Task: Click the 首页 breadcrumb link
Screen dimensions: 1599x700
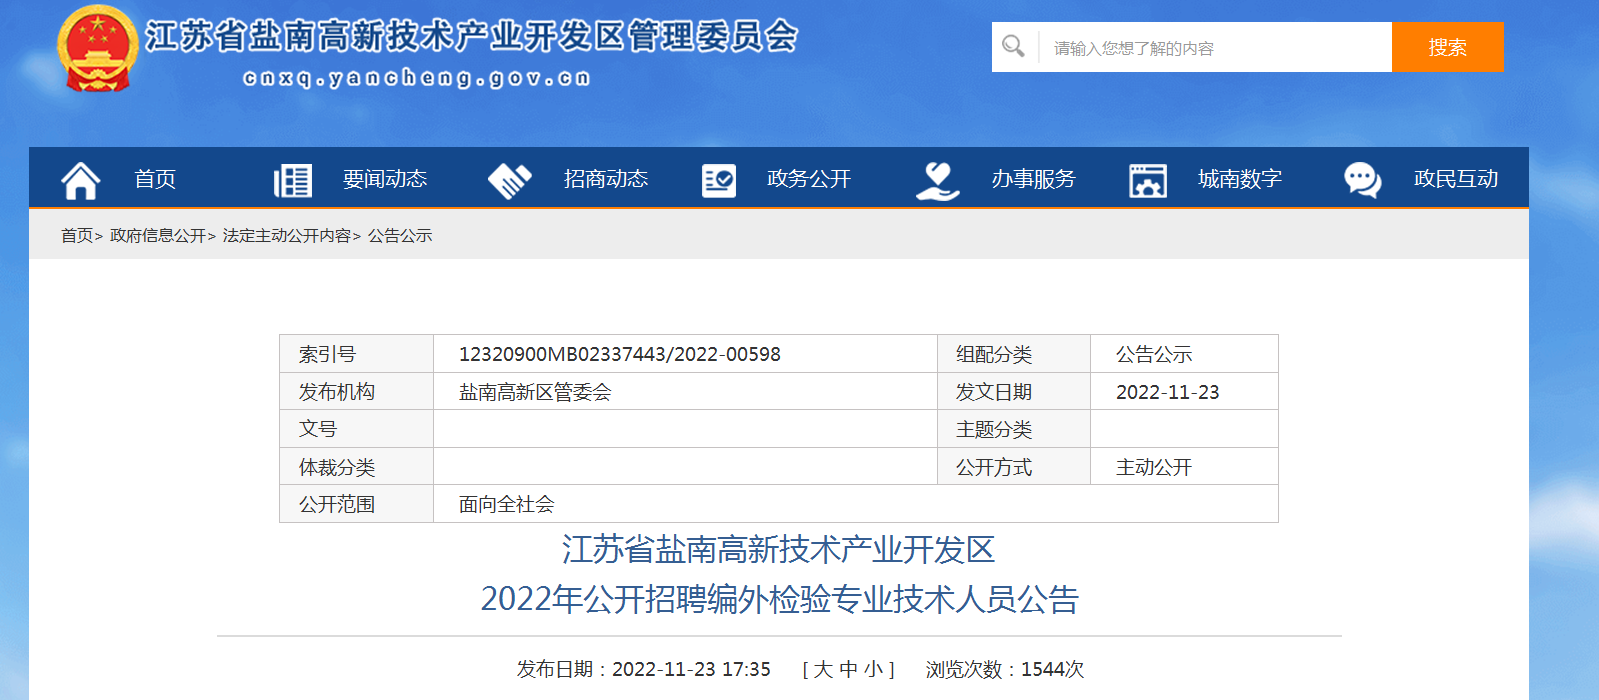Action: pyautogui.click(x=77, y=236)
